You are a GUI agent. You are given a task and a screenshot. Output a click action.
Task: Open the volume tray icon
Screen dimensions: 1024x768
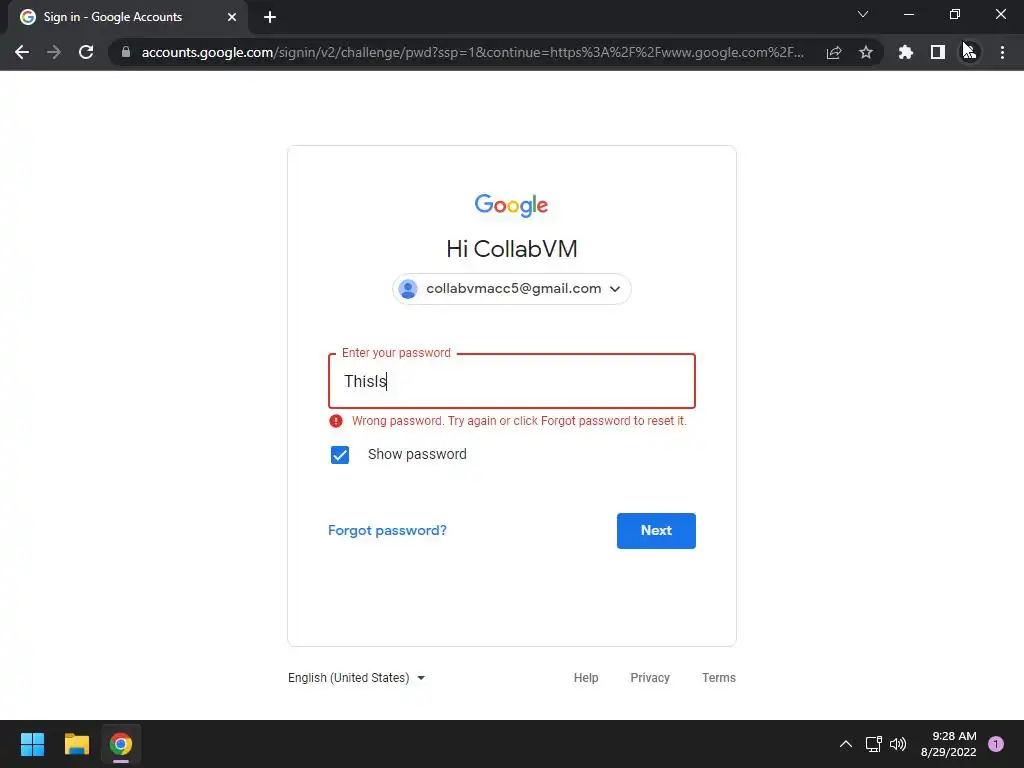click(x=899, y=744)
